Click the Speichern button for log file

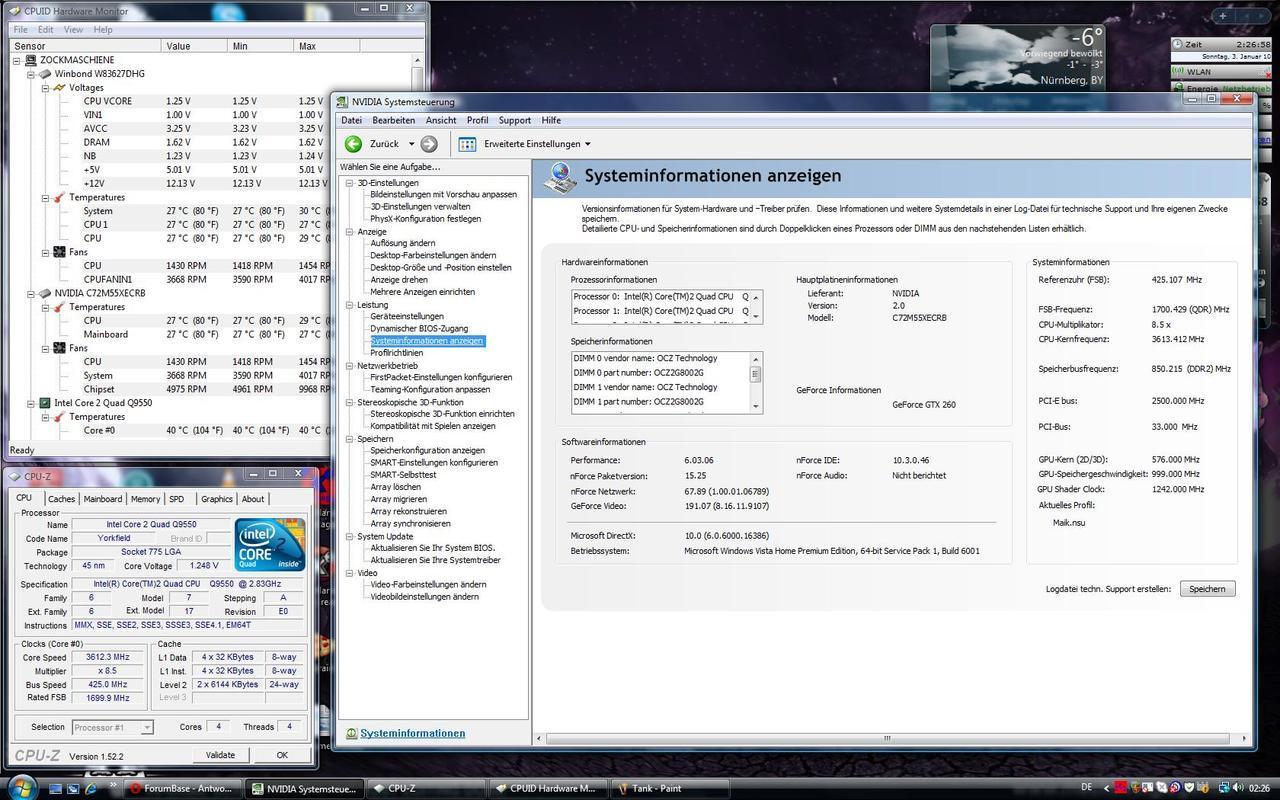(x=1207, y=589)
